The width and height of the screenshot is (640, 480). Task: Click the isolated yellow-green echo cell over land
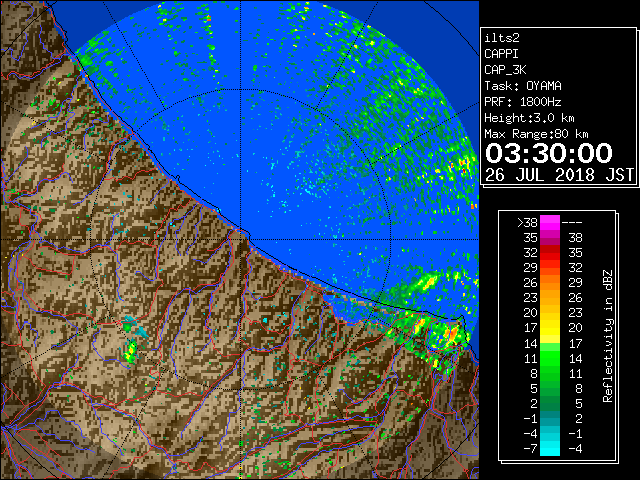(x=131, y=352)
